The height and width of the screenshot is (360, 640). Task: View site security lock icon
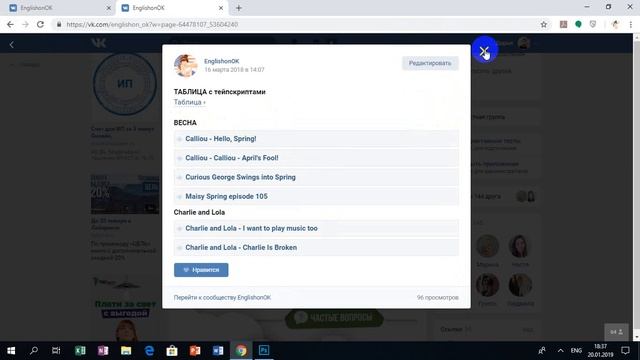pos(59,24)
